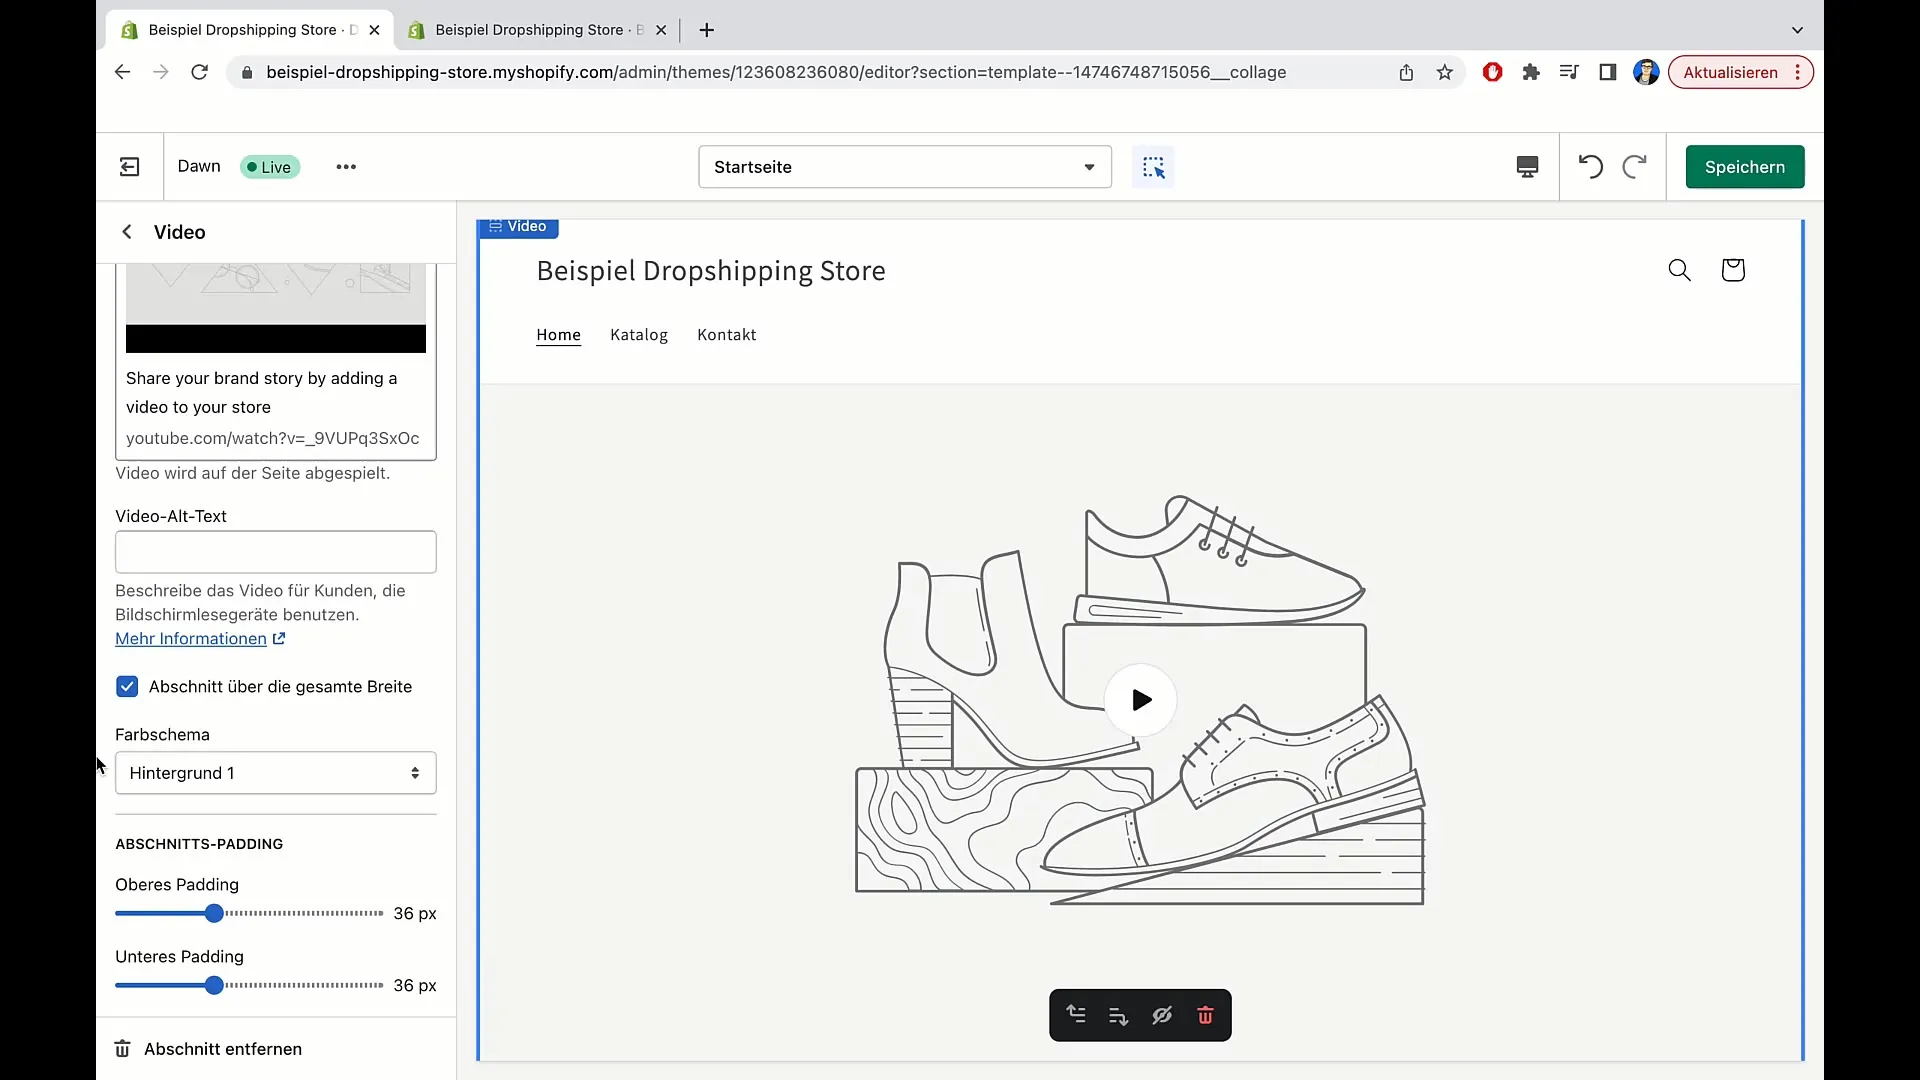Open the red Opera-style extension icon
The width and height of the screenshot is (1920, 1080).
pyautogui.click(x=1492, y=72)
